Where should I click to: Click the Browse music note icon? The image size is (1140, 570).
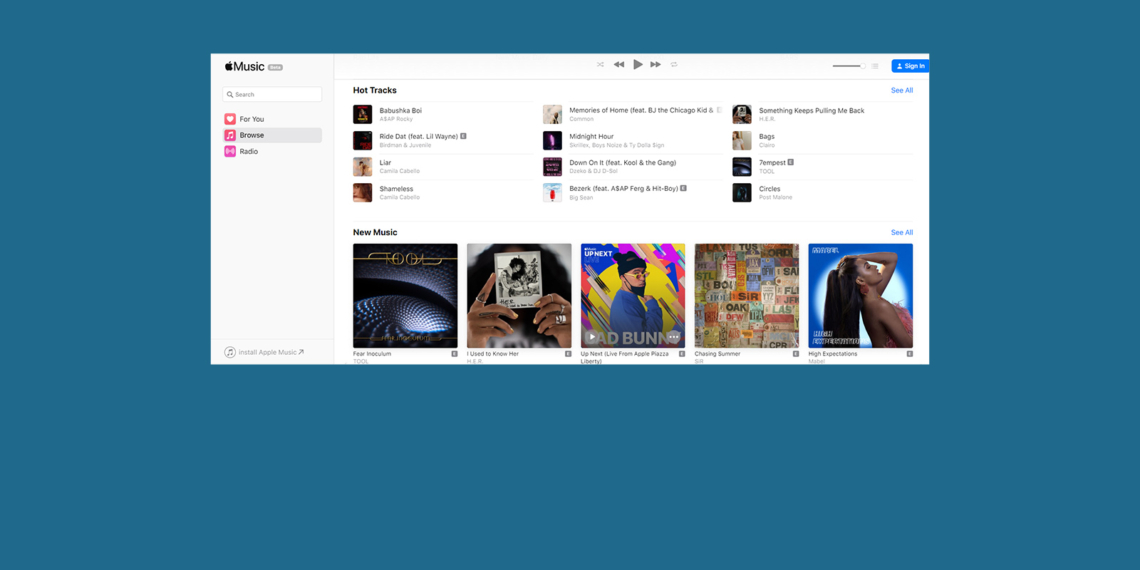coord(230,135)
